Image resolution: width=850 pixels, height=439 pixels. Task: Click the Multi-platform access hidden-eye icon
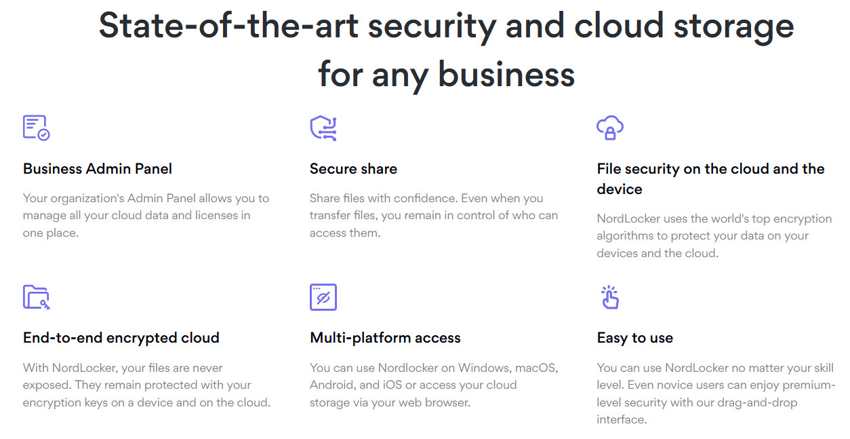(x=323, y=297)
